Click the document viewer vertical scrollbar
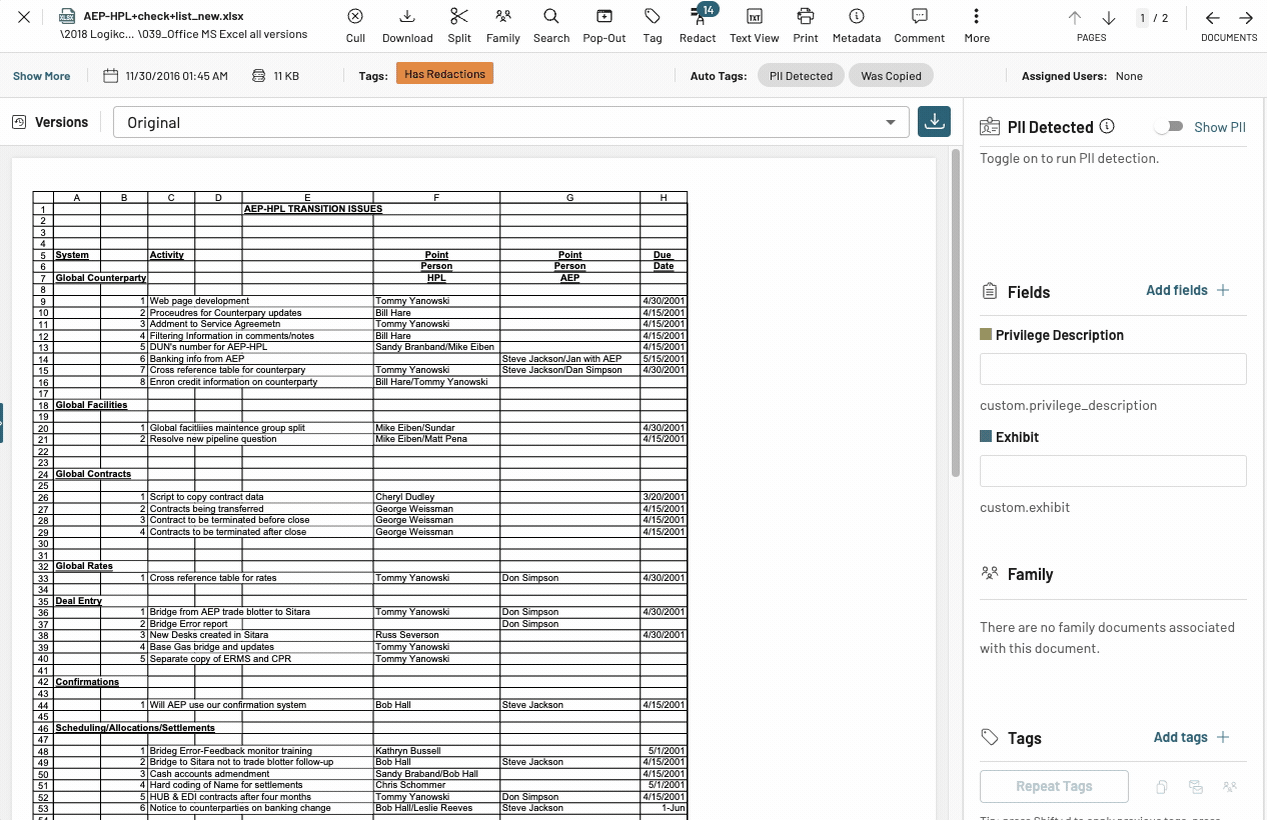This screenshot has height=820, width=1267. pyautogui.click(x=956, y=312)
